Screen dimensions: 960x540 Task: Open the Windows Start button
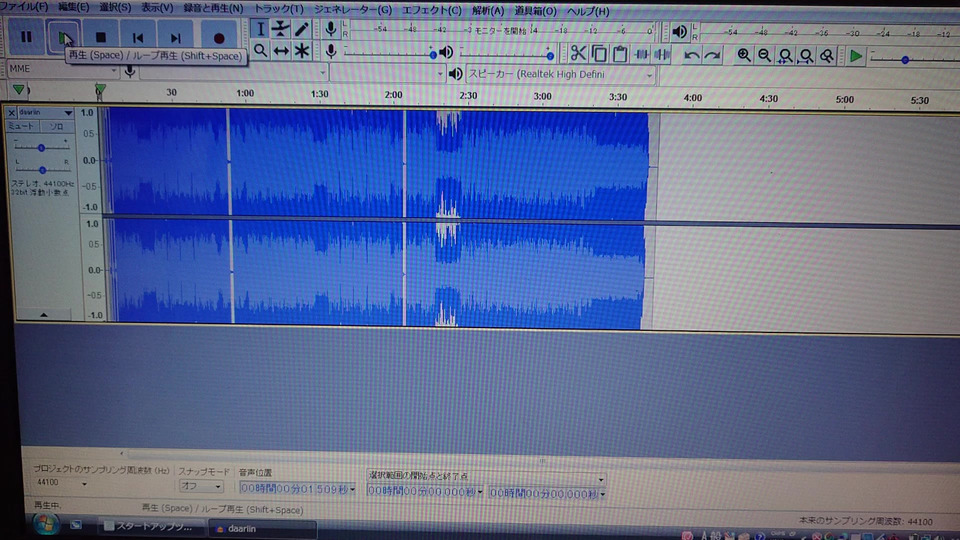click(46, 524)
